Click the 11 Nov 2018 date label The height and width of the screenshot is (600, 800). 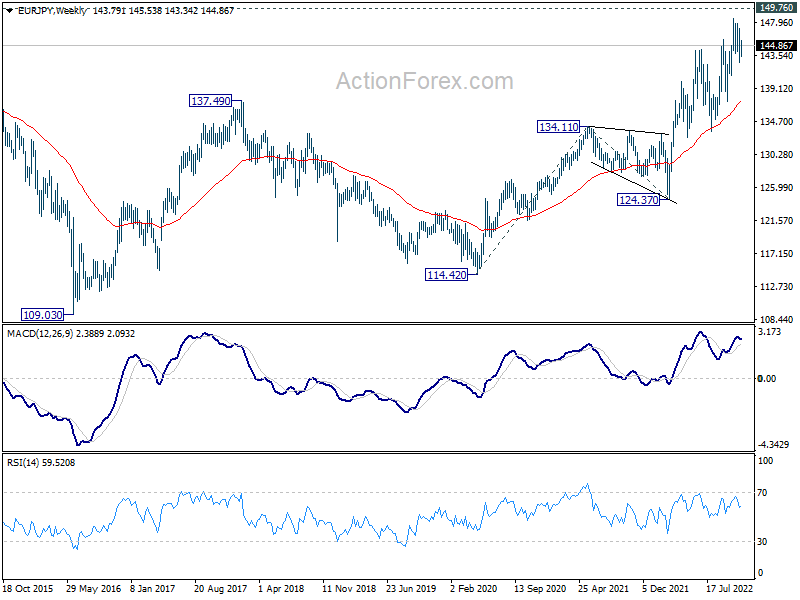click(349, 589)
